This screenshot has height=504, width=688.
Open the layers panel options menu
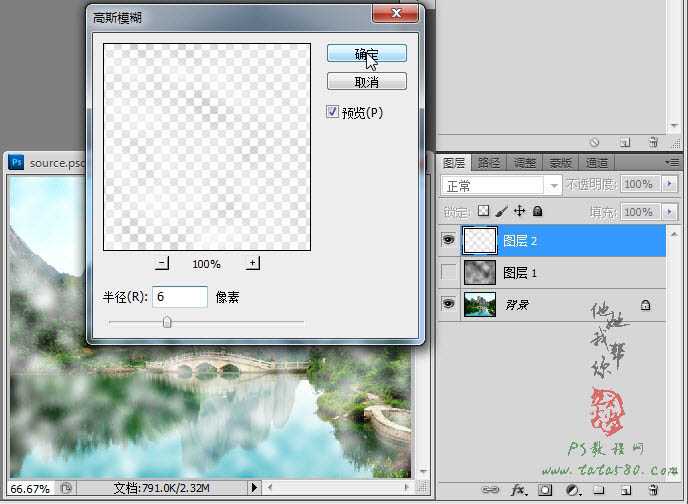[x=672, y=163]
